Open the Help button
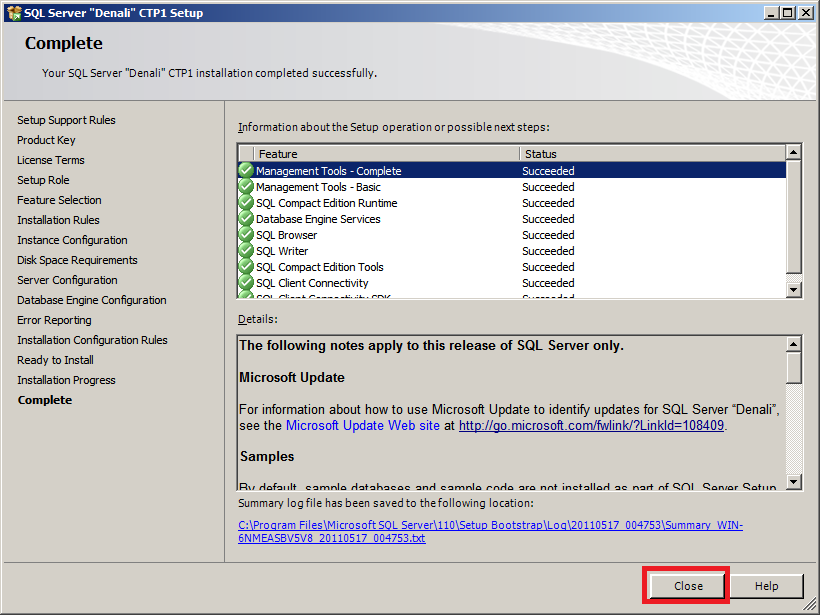Screen dimensions: 820x615 point(766,586)
